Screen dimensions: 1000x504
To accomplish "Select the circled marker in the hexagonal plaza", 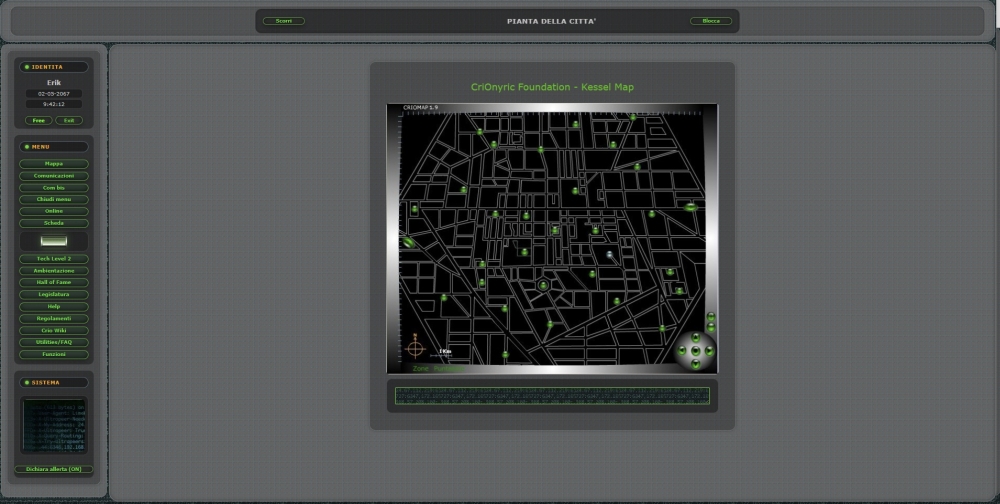I will tap(543, 286).
